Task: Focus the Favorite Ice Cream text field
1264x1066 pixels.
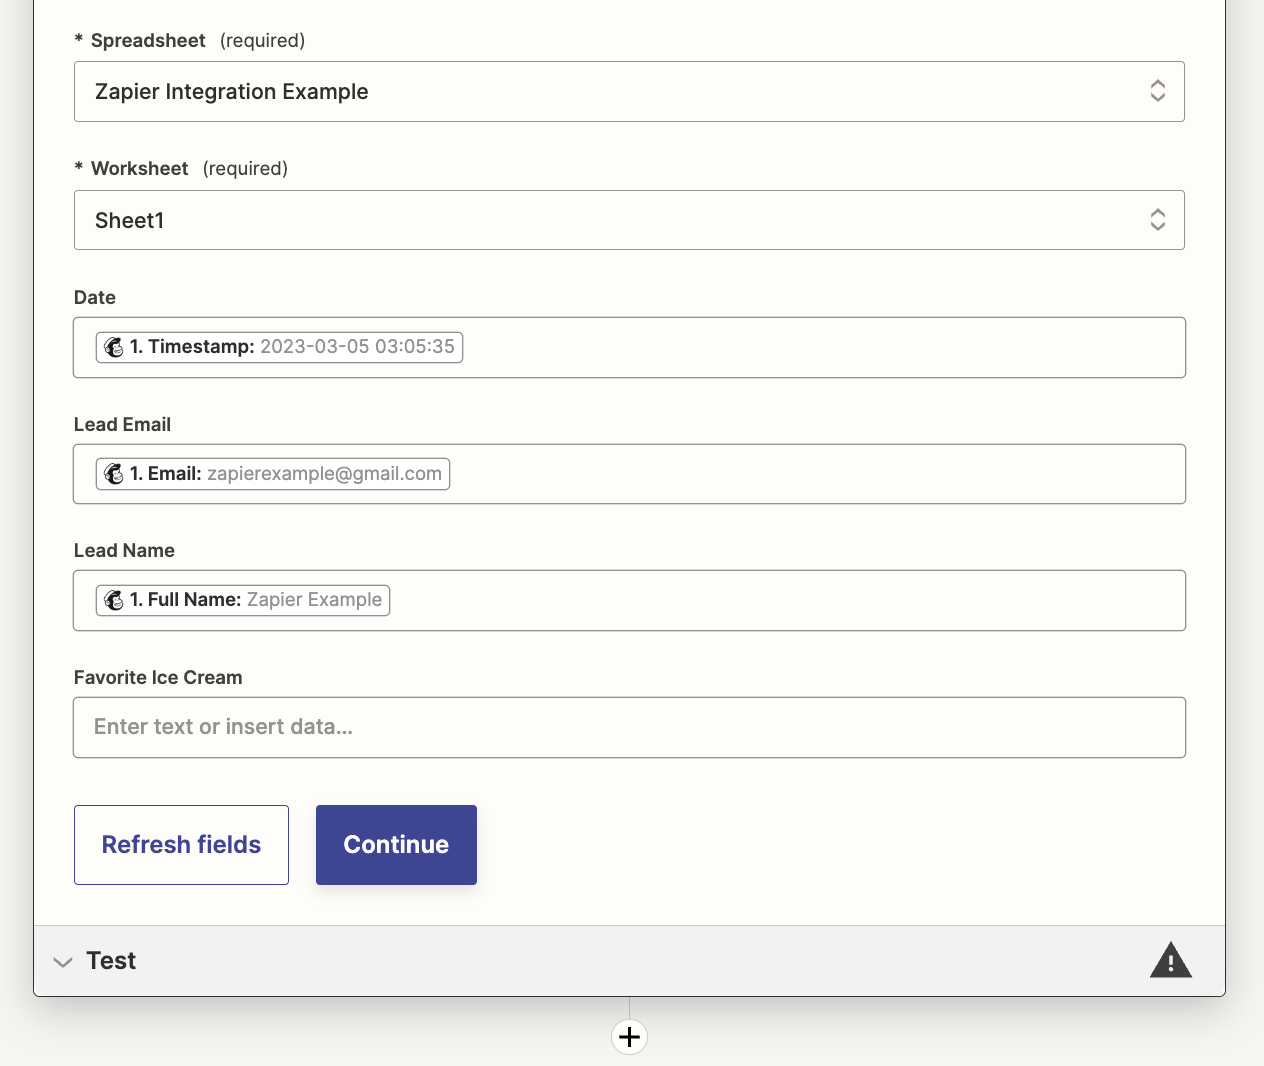Action: pos(629,727)
